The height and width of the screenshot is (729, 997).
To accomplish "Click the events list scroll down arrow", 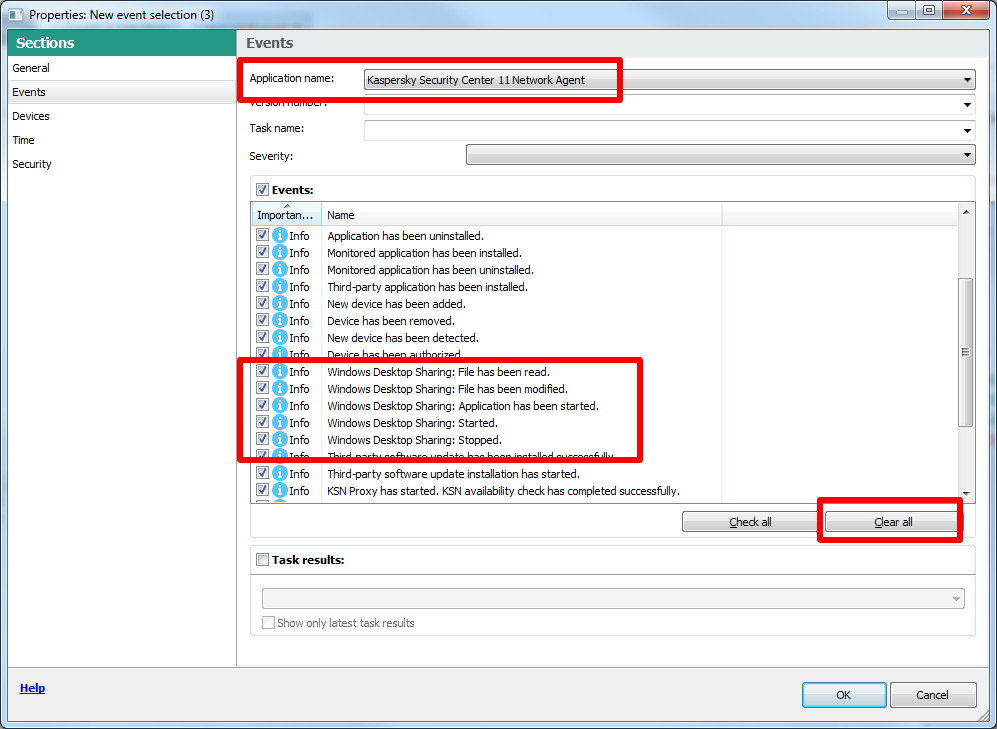I will coord(966,493).
